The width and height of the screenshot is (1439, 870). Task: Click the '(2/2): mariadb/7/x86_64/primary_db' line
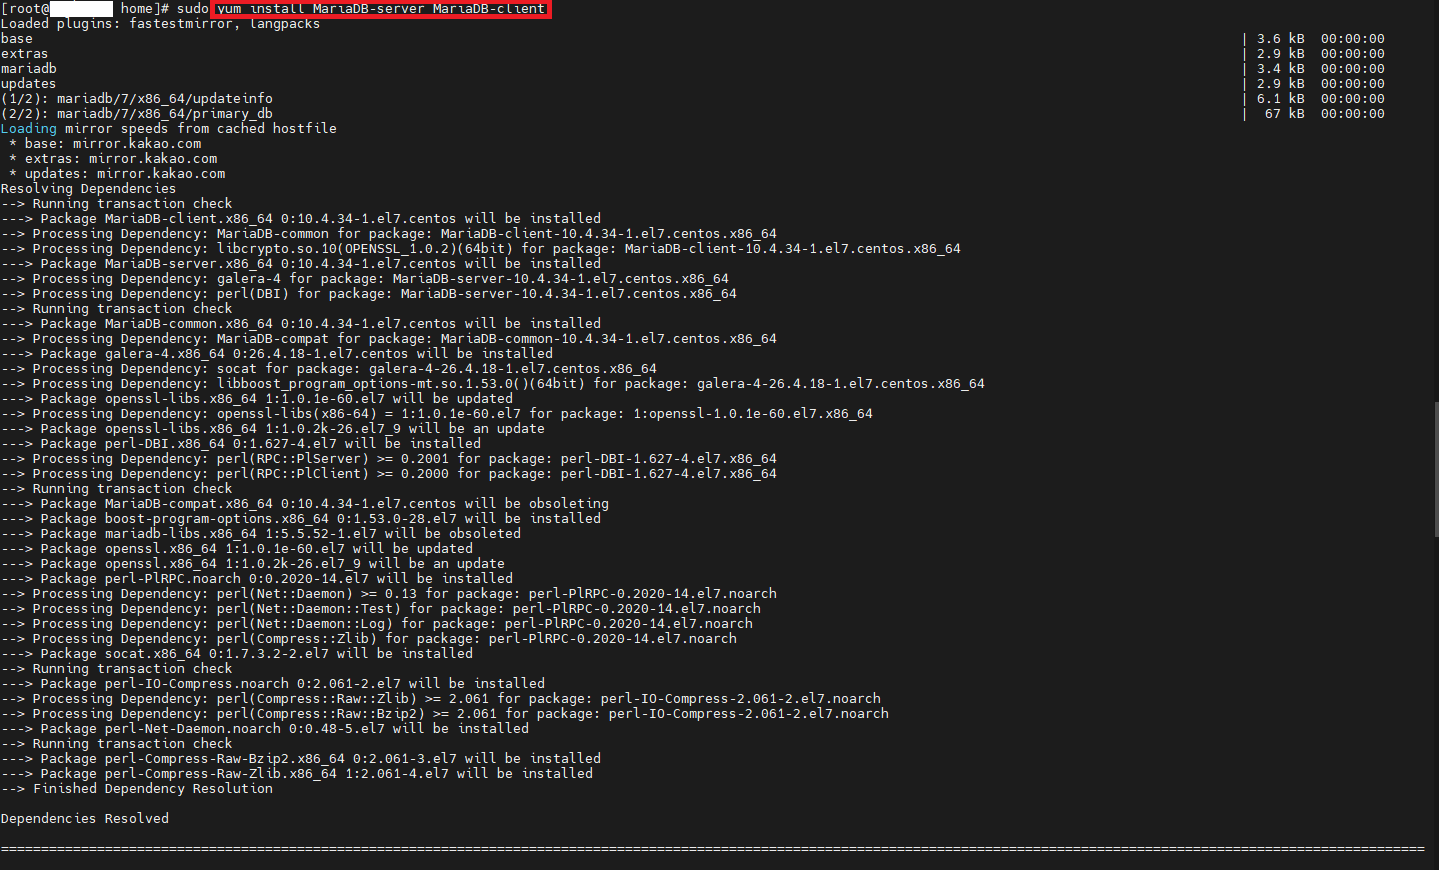137,114
